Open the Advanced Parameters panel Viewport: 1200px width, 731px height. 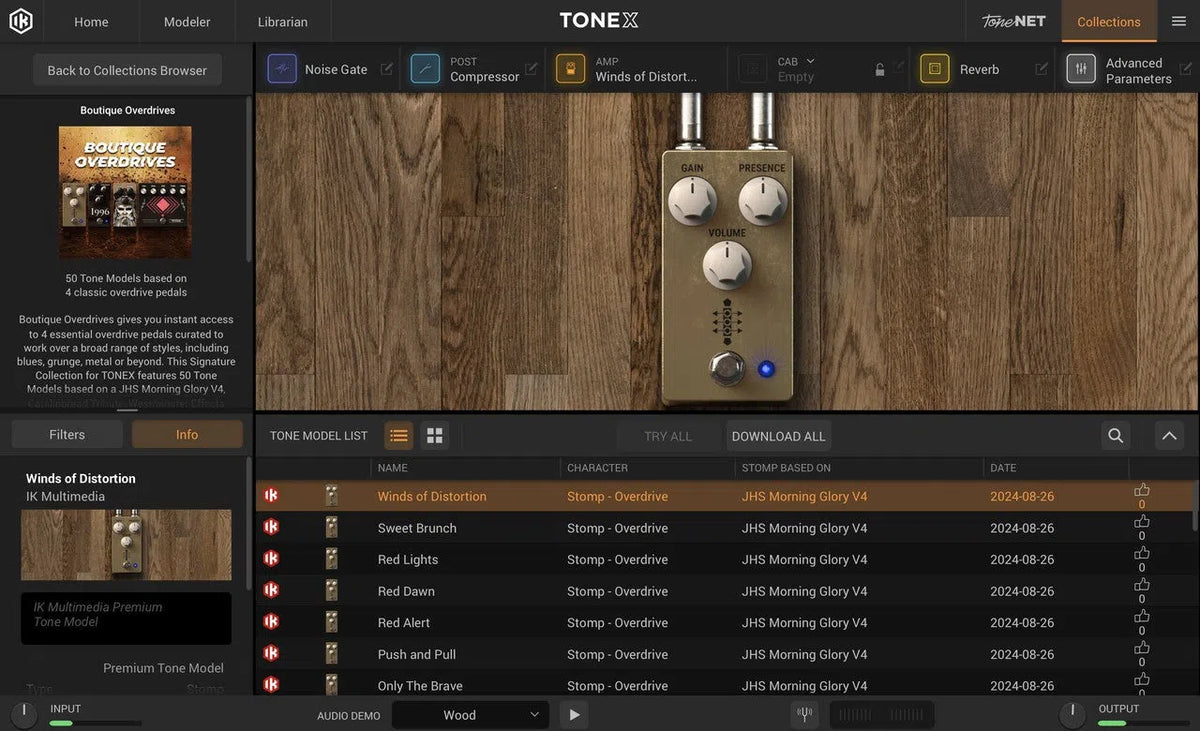(1081, 68)
